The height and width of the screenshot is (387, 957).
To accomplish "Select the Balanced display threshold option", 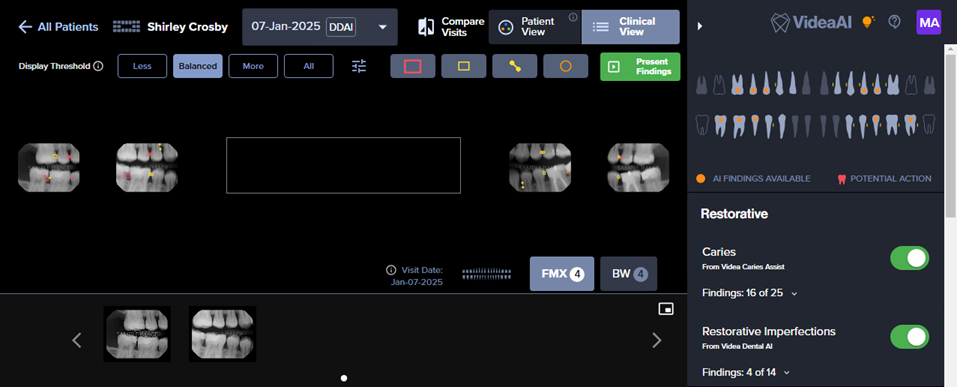I will coord(198,66).
